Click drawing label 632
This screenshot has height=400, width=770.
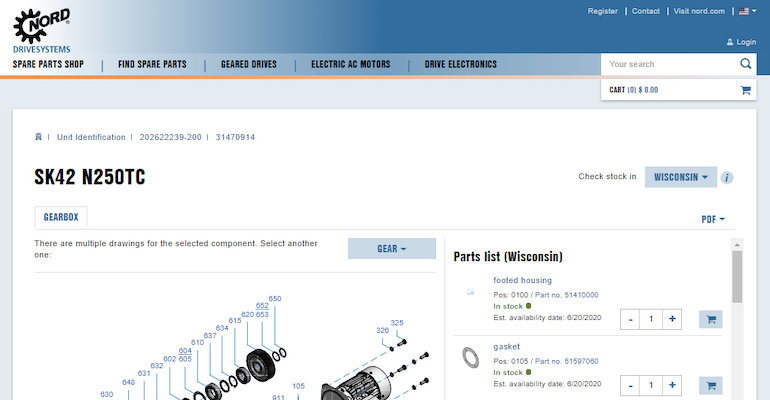coord(157,366)
